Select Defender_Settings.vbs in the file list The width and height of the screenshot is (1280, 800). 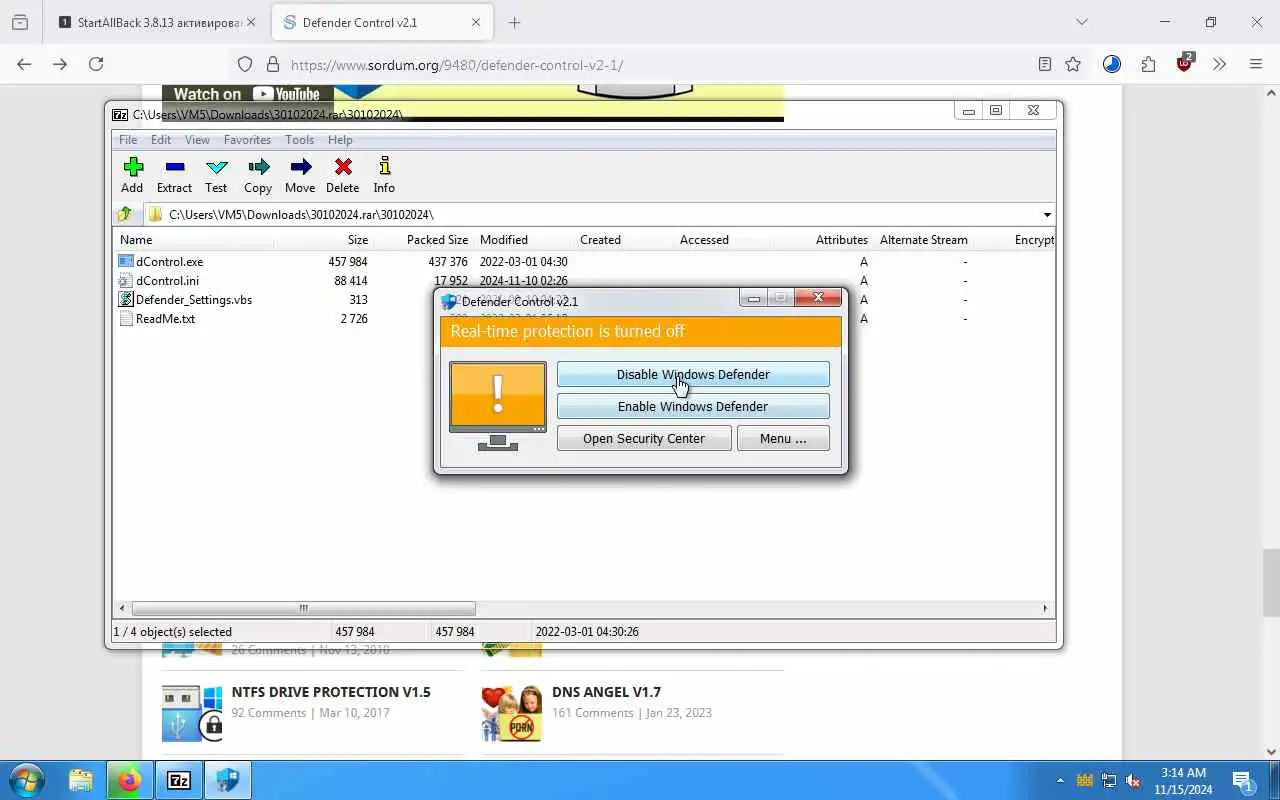pos(193,299)
